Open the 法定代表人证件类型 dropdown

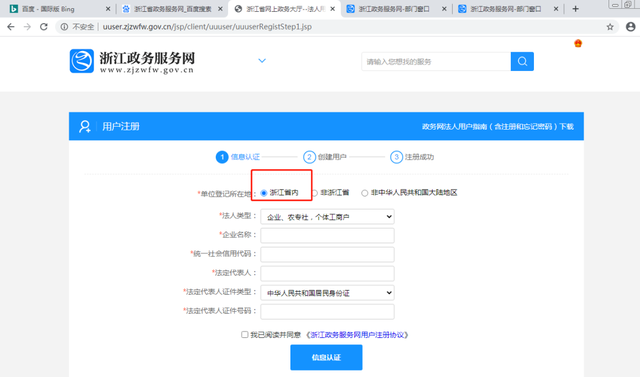click(x=327, y=293)
